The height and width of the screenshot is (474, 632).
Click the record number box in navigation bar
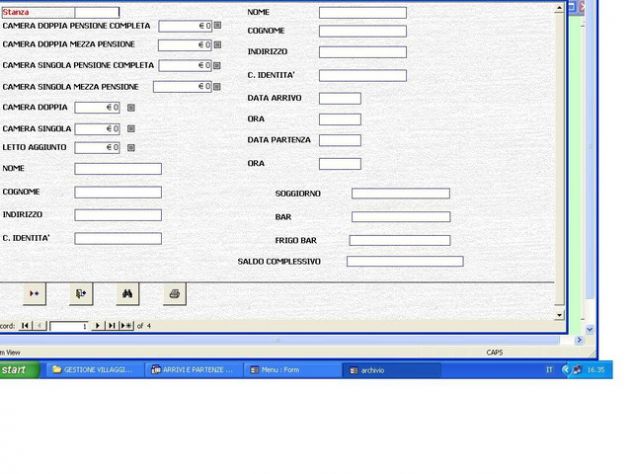click(x=69, y=326)
